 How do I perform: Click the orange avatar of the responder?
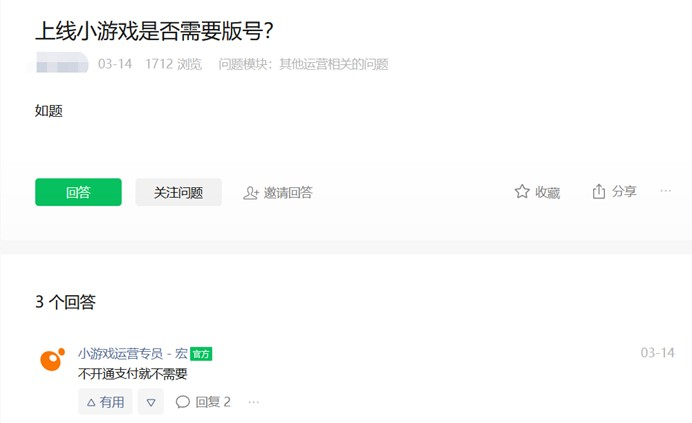click(53, 359)
